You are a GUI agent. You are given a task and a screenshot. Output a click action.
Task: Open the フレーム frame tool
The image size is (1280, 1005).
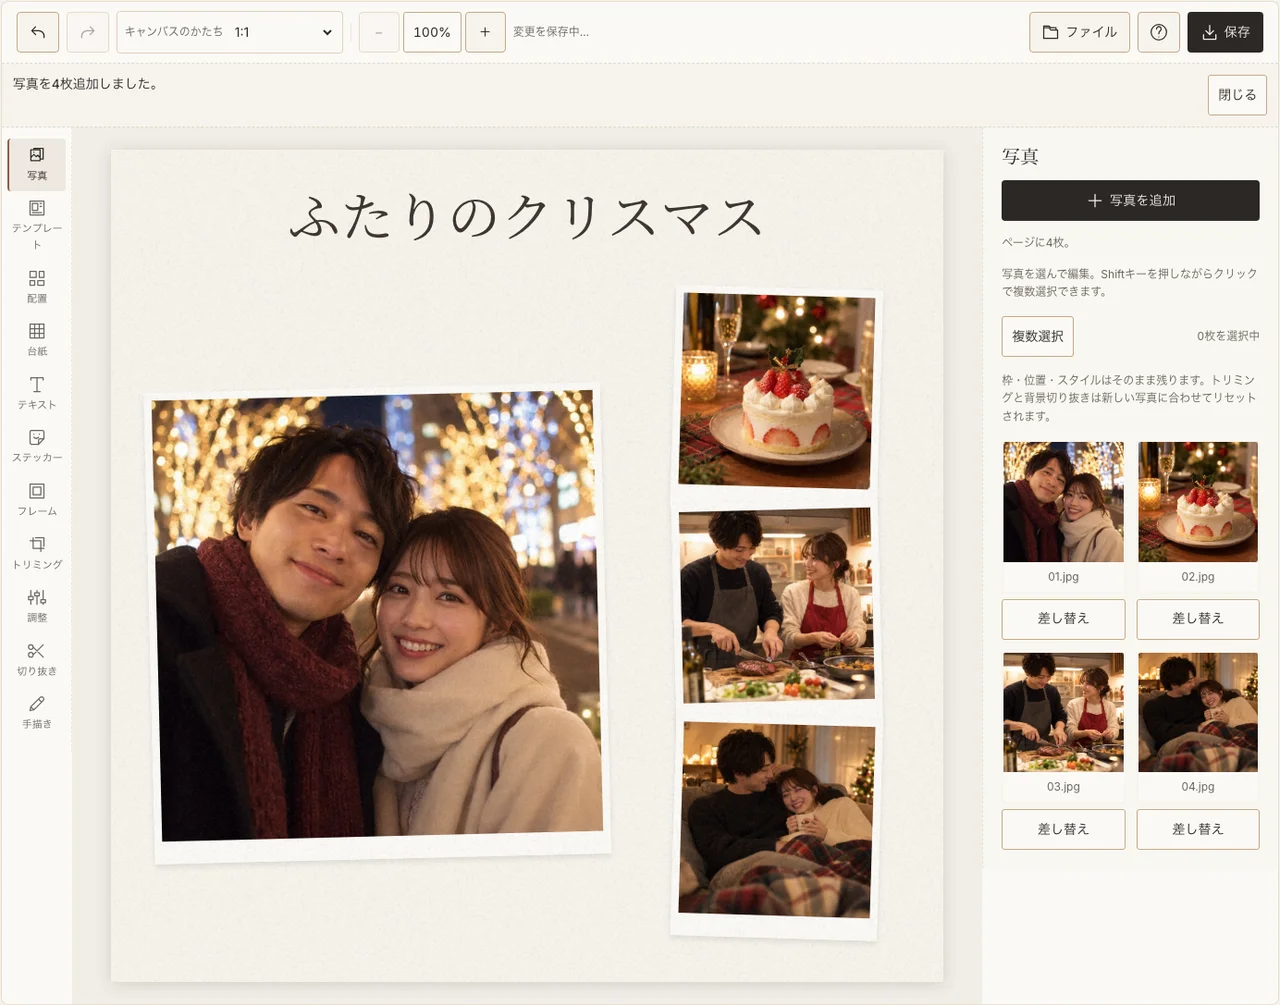pos(37,499)
